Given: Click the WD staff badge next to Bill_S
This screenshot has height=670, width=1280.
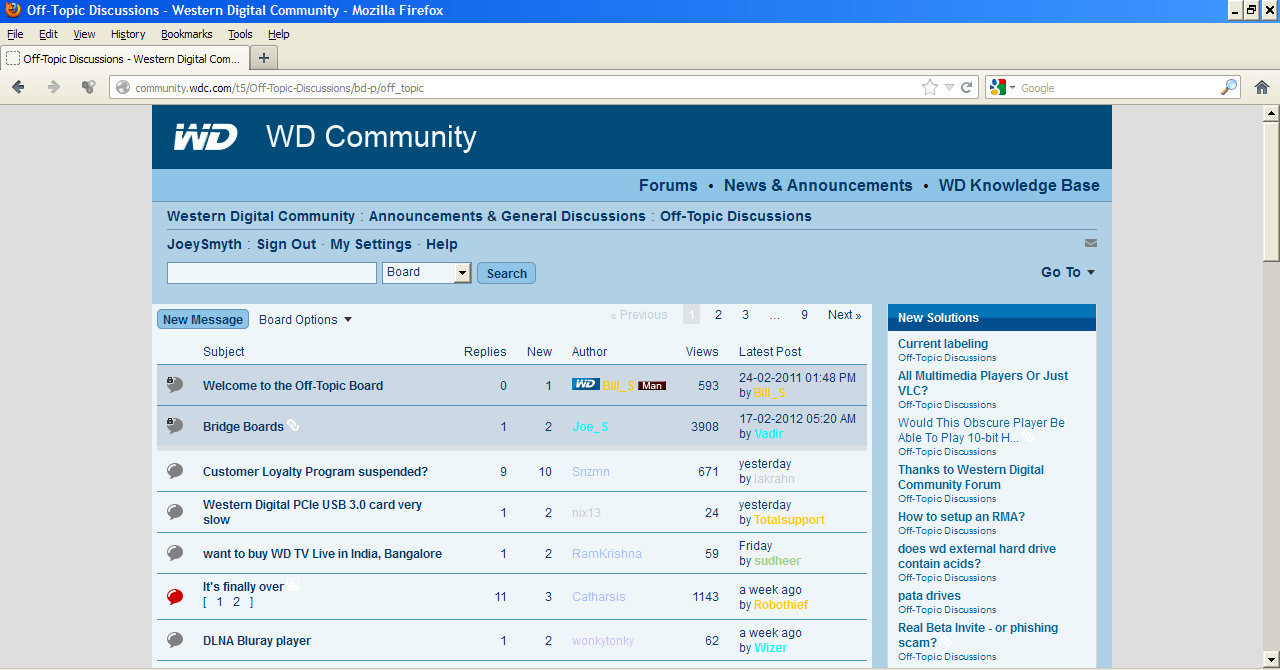Looking at the screenshot, I should (x=585, y=385).
